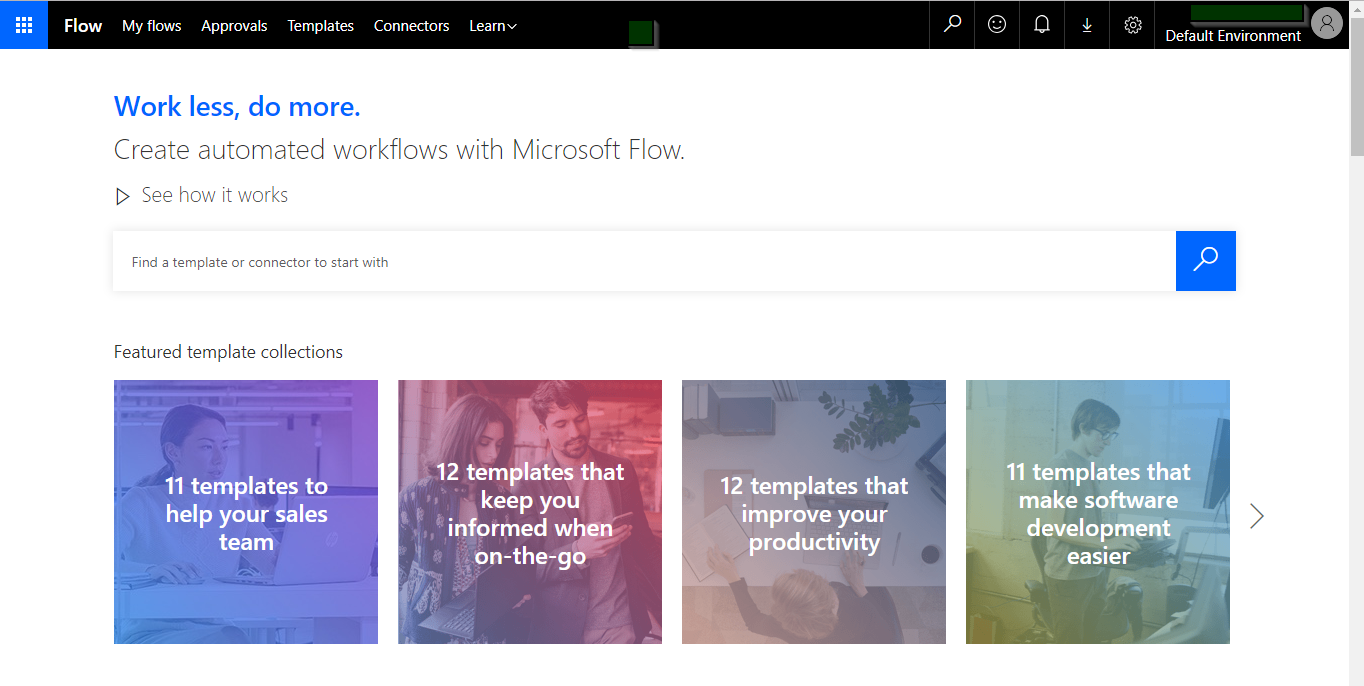Open Approvals page
This screenshot has width=1364, height=686.
tap(234, 26)
